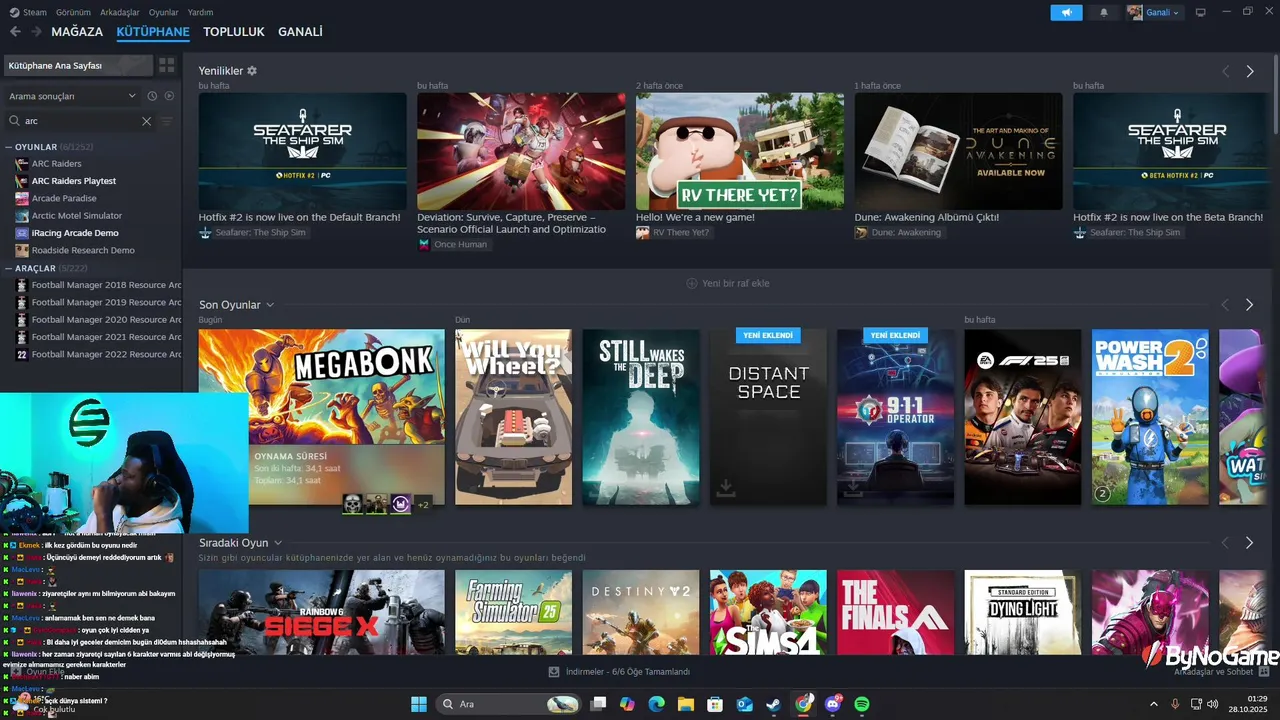Image resolution: width=1280 pixels, height=720 pixels.
Task: Select Roadside Research Demo in list
Action: coord(83,250)
